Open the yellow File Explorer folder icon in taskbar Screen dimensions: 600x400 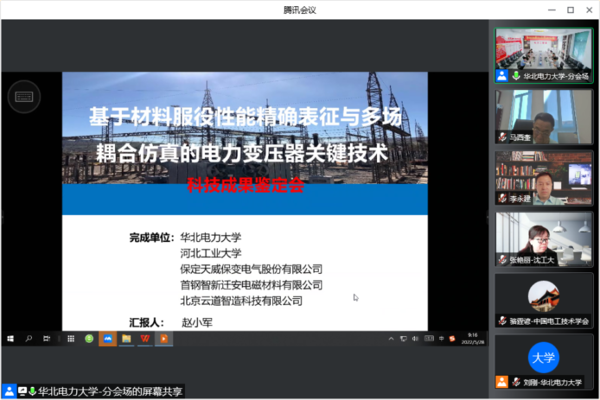click(x=126, y=338)
